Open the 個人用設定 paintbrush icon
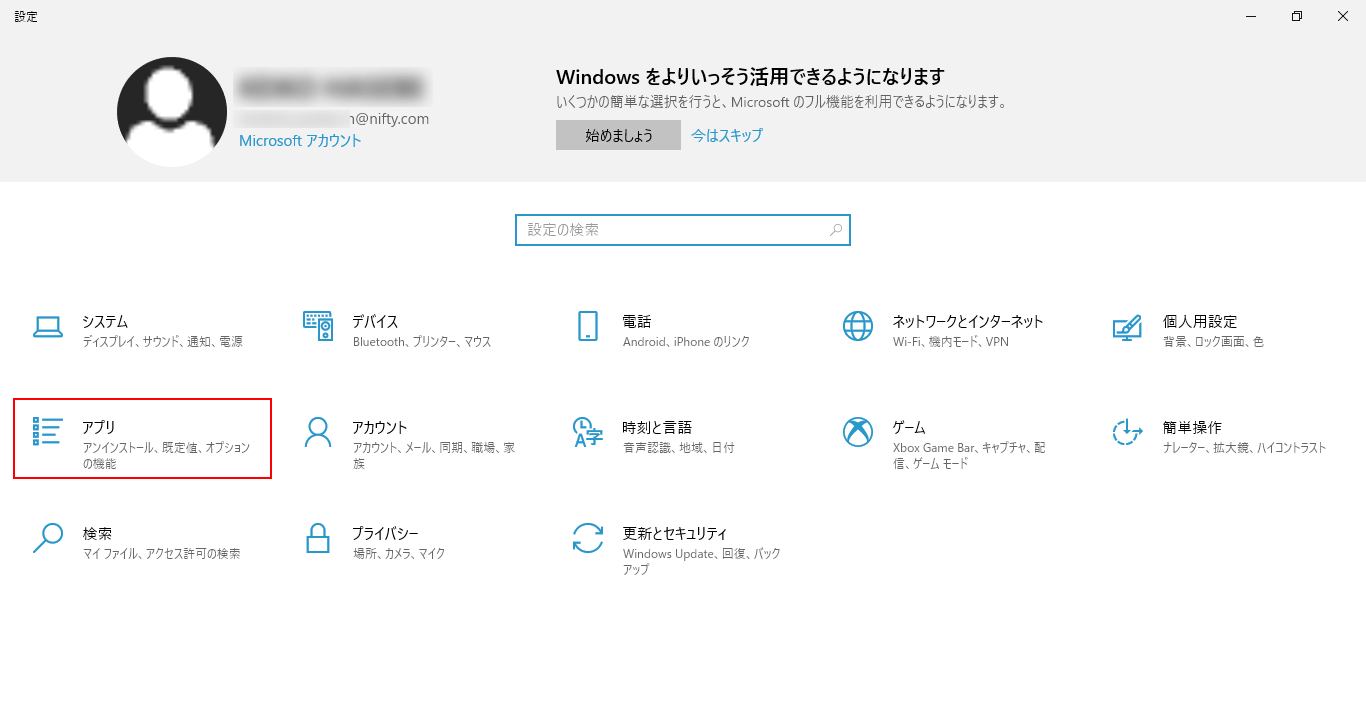This screenshot has width=1366, height=728. pos(1128,328)
